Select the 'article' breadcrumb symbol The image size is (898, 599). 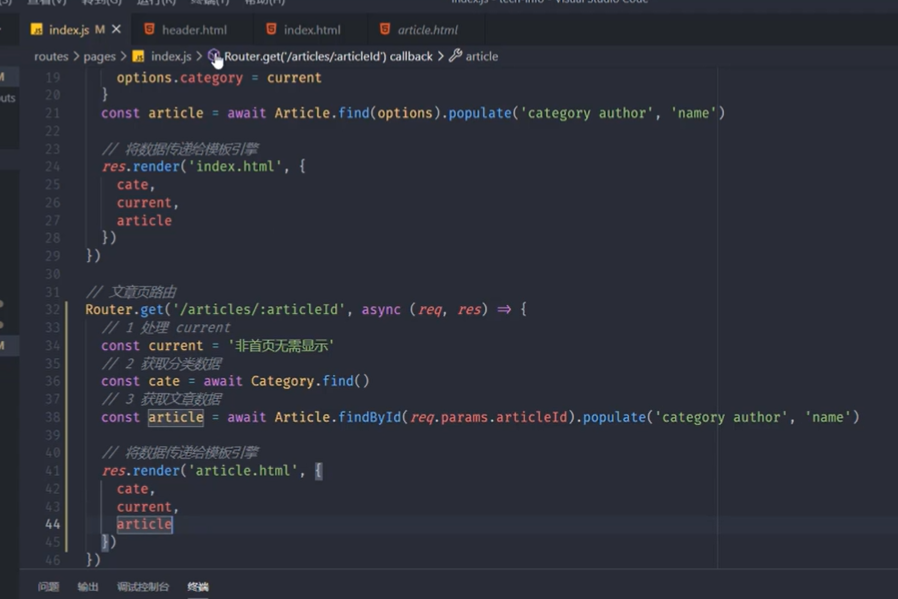(482, 57)
